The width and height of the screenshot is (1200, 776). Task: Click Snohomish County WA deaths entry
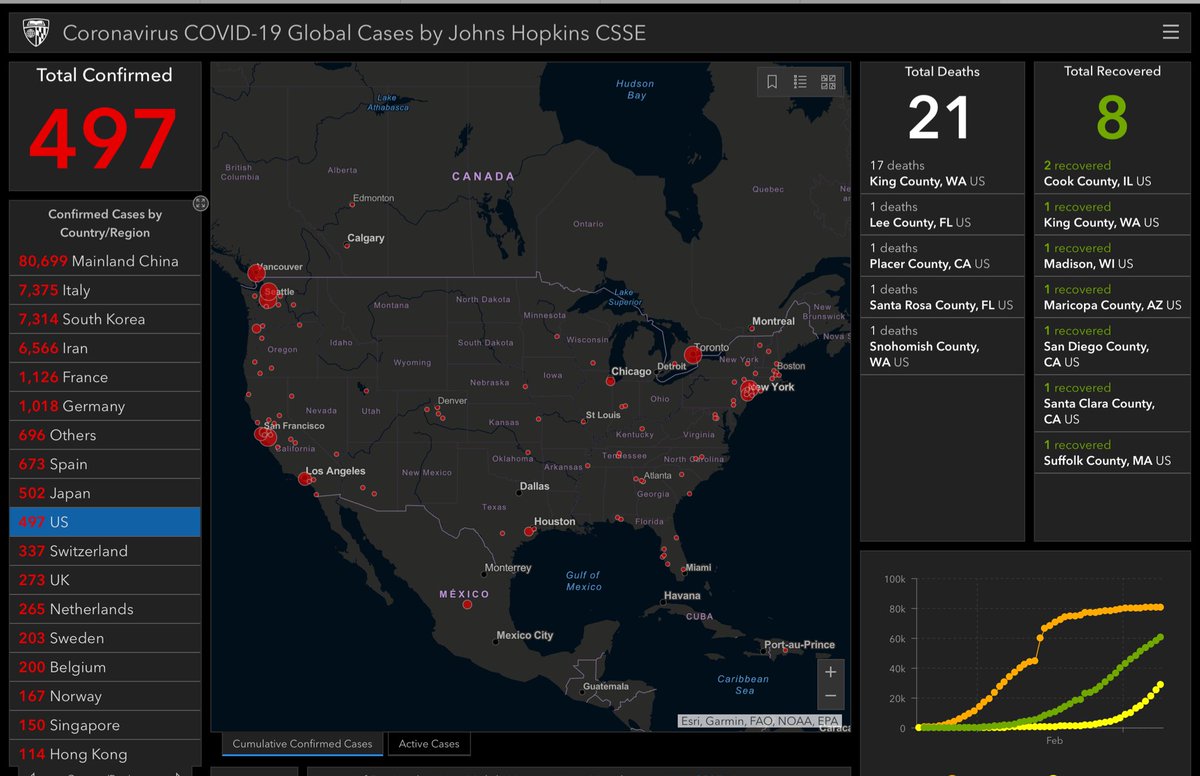coord(942,346)
